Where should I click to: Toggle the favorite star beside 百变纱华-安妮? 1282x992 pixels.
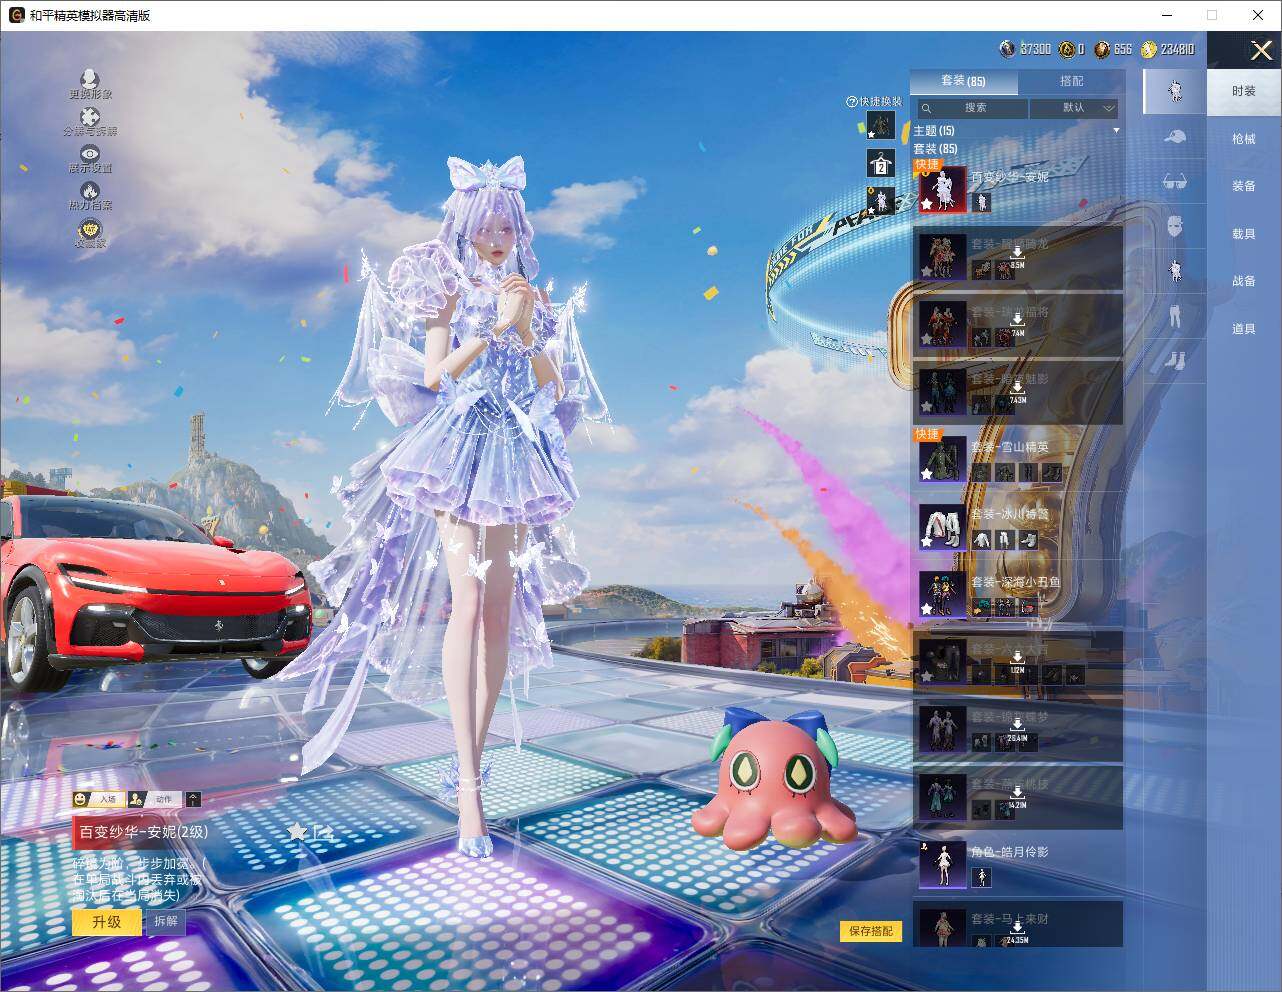[297, 831]
